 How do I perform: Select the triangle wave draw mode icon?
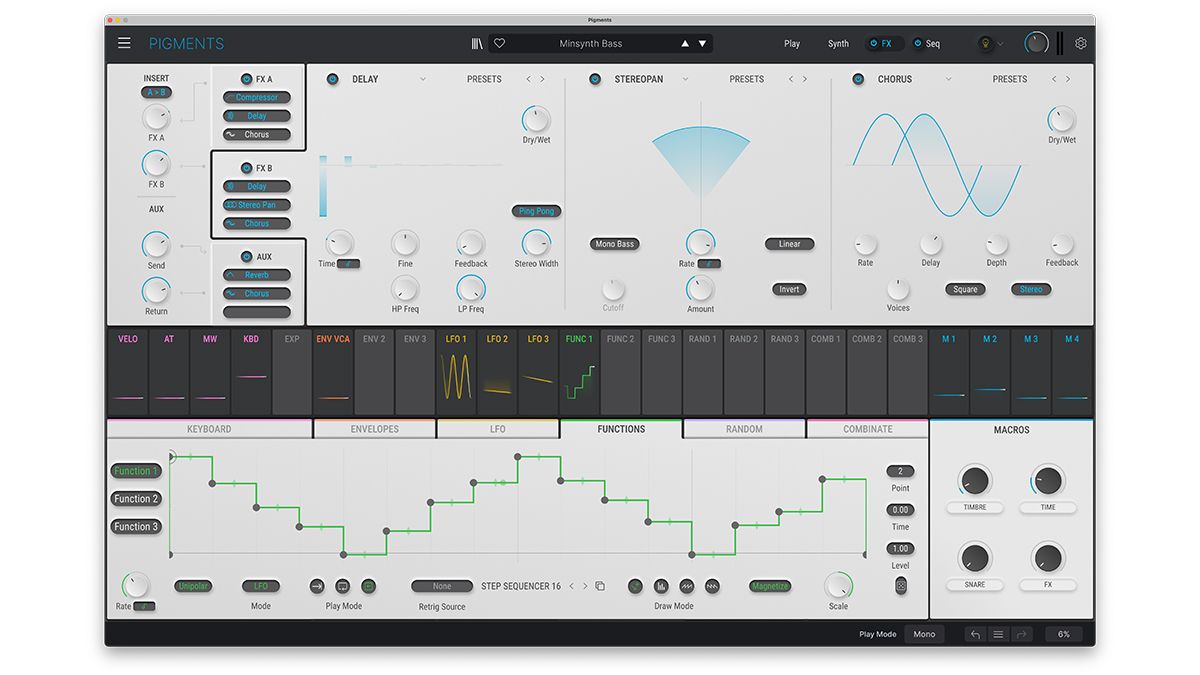[712, 586]
